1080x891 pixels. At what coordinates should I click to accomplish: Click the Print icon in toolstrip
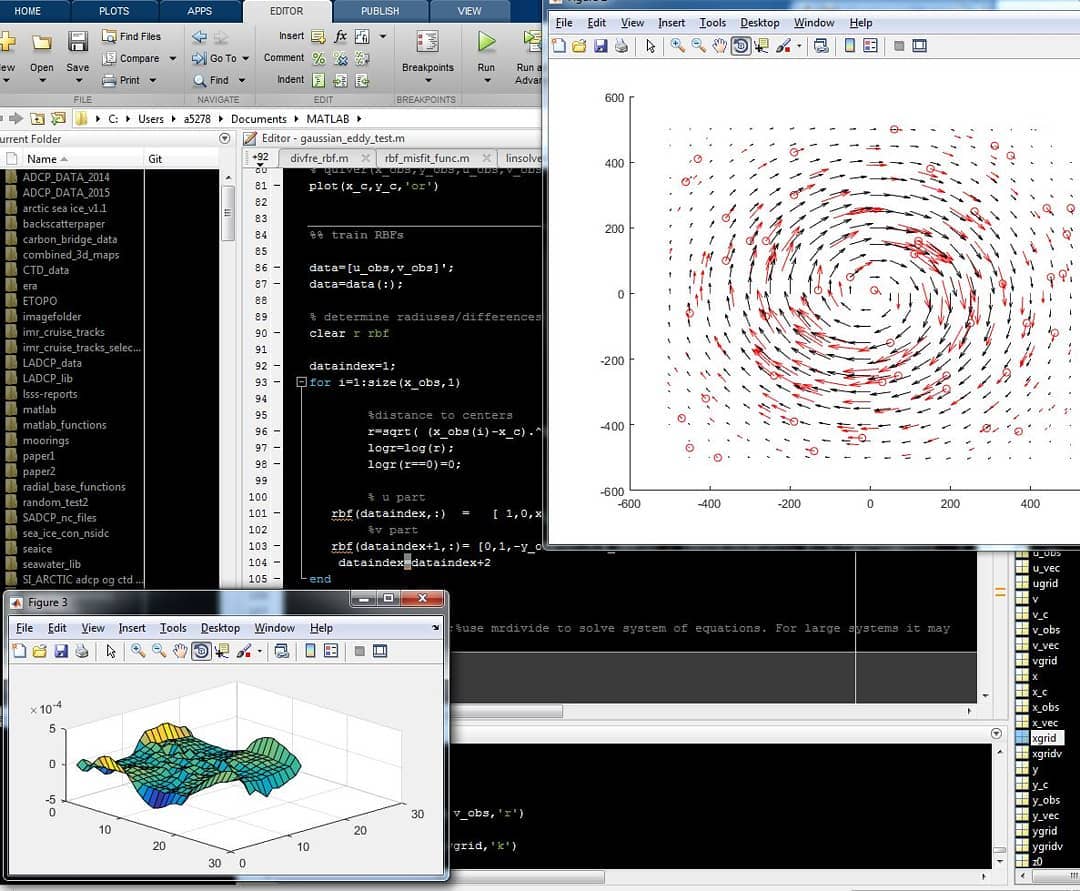[x=109, y=81]
